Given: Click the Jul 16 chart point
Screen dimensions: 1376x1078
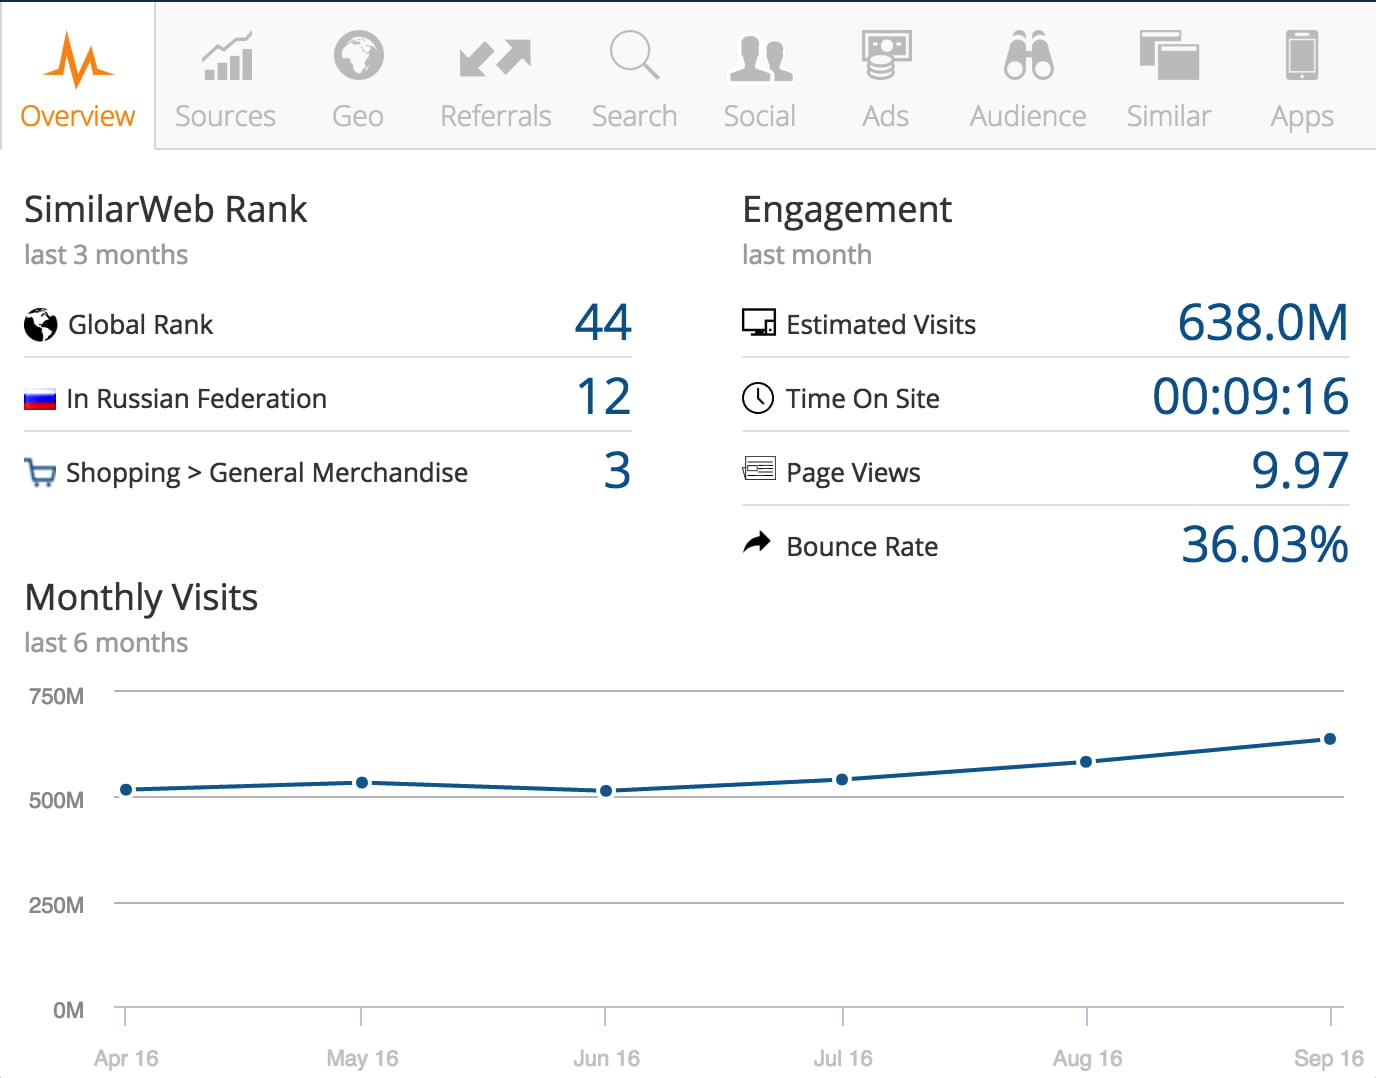Looking at the screenshot, I should tap(842, 779).
